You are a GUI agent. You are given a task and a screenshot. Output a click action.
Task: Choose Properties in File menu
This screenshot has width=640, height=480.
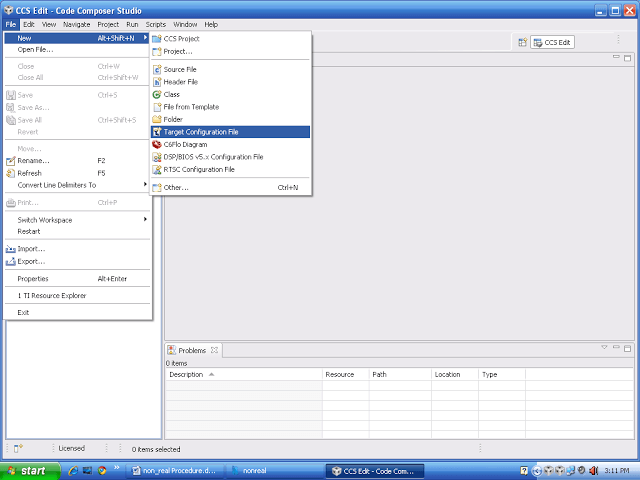(x=78, y=279)
